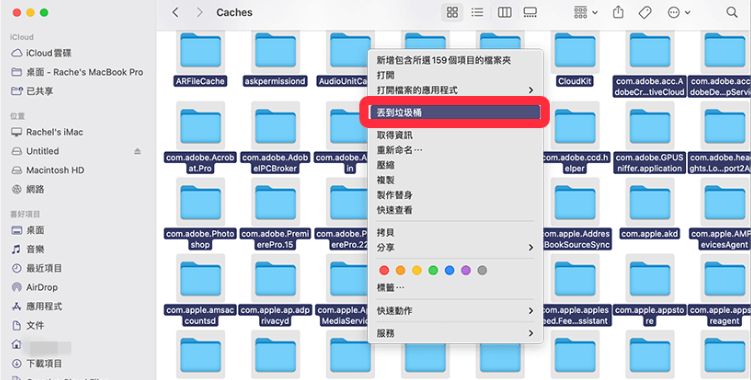Open 文件 in the sidebar

tap(28, 326)
